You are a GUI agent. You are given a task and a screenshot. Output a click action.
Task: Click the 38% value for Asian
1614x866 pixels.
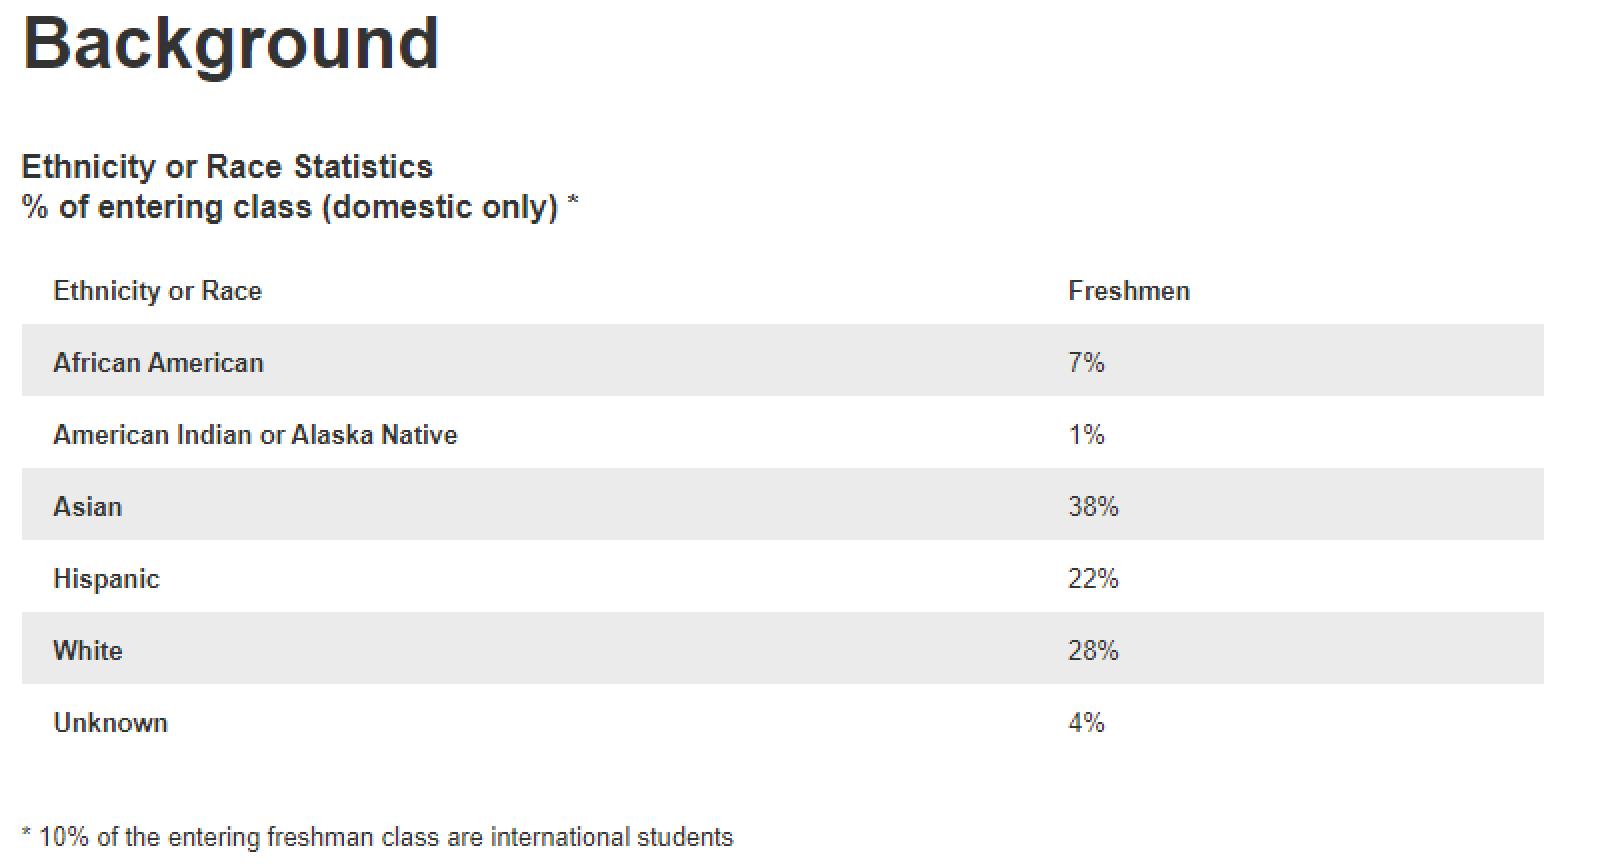(x=1093, y=507)
